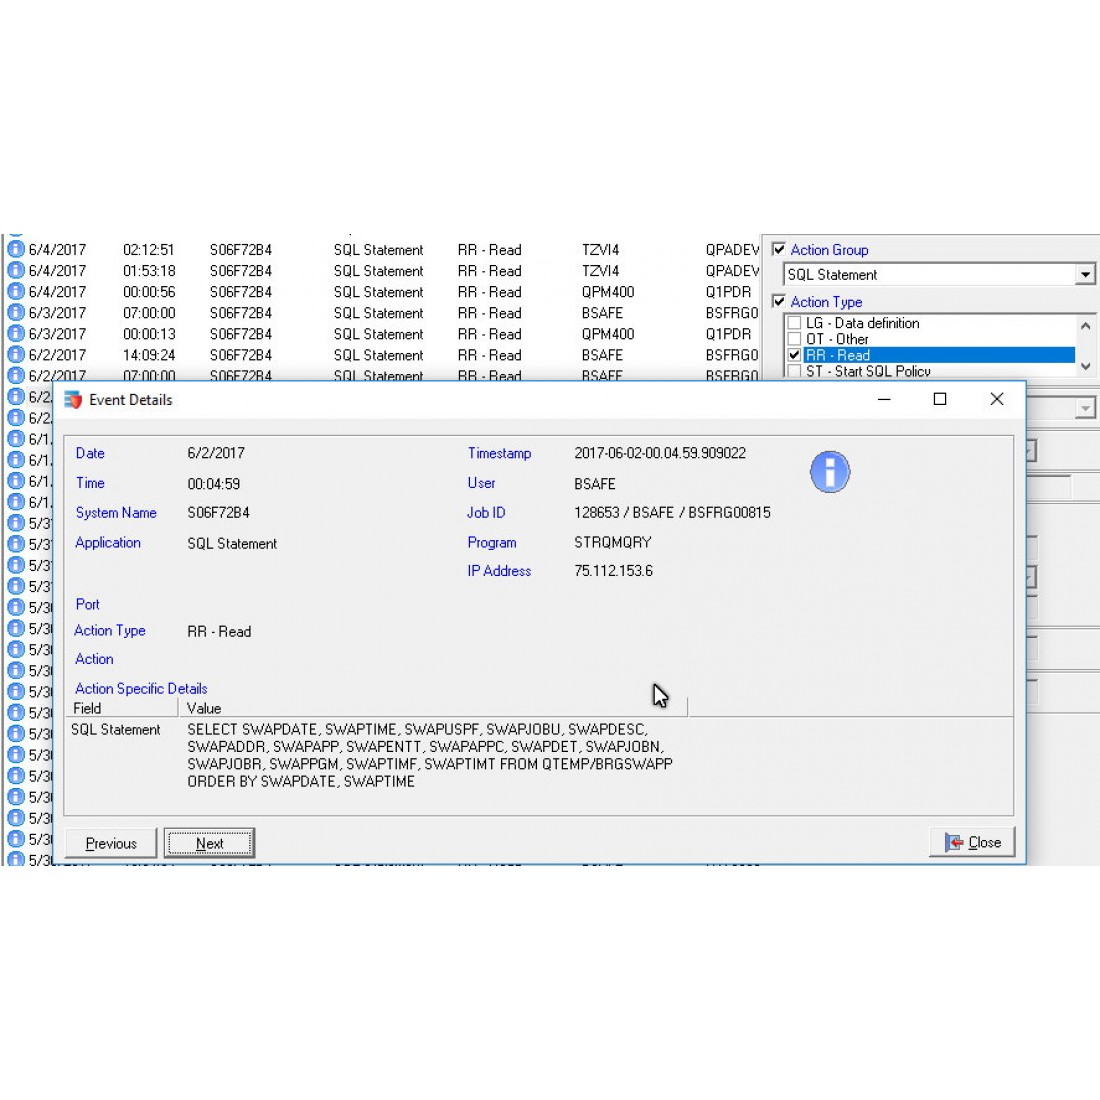Image resolution: width=1100 pixels, height=1100 pixels.
Task: Maximize the Event Details window
Action: [x=939, y=399]
